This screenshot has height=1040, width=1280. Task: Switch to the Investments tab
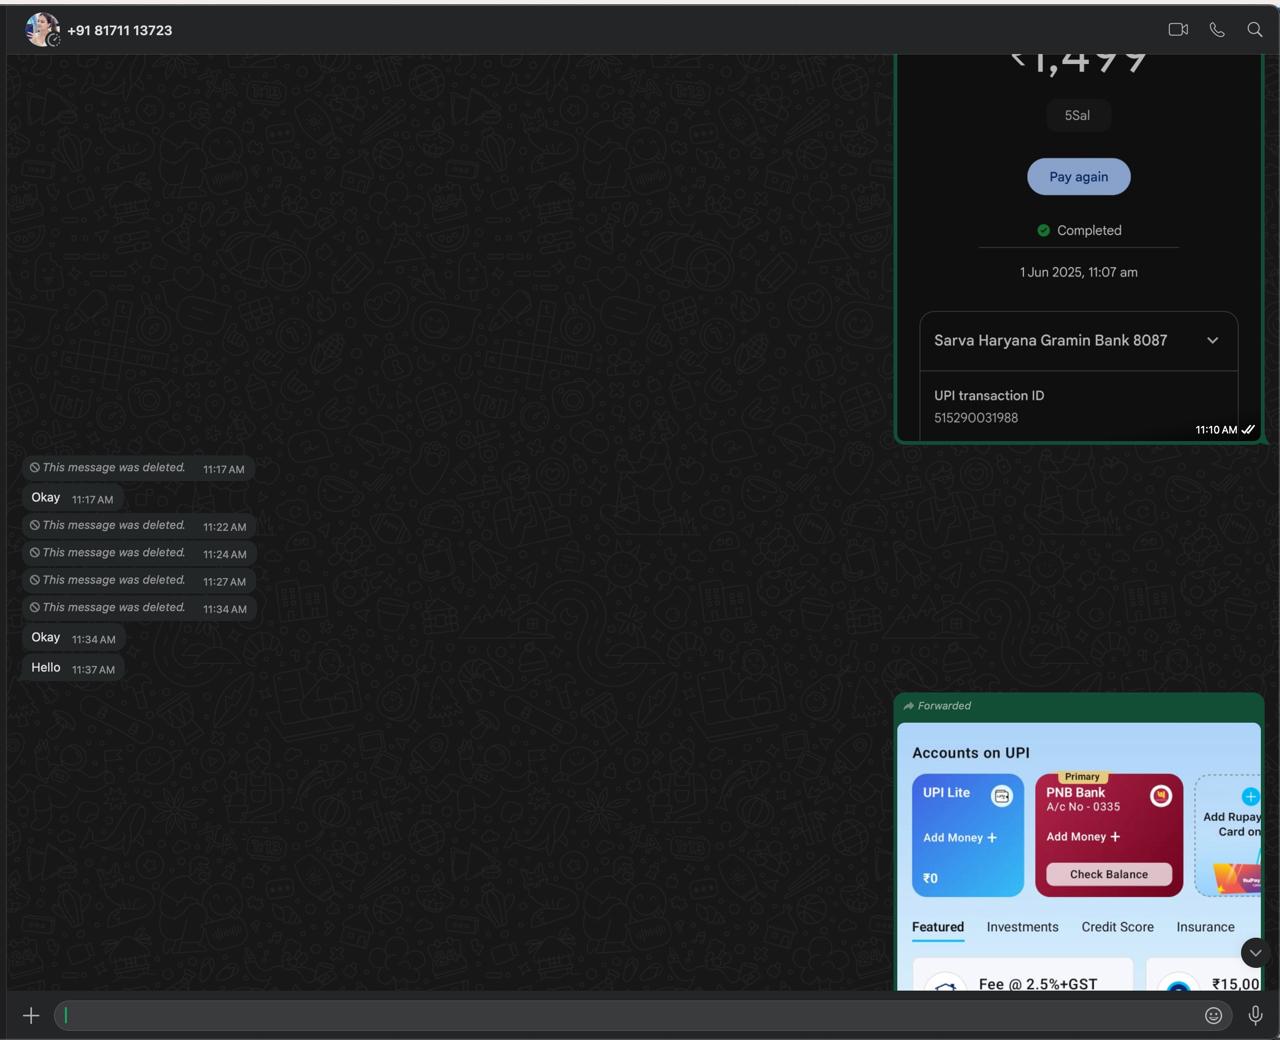pyautogui.click(x=1022, y=927)
